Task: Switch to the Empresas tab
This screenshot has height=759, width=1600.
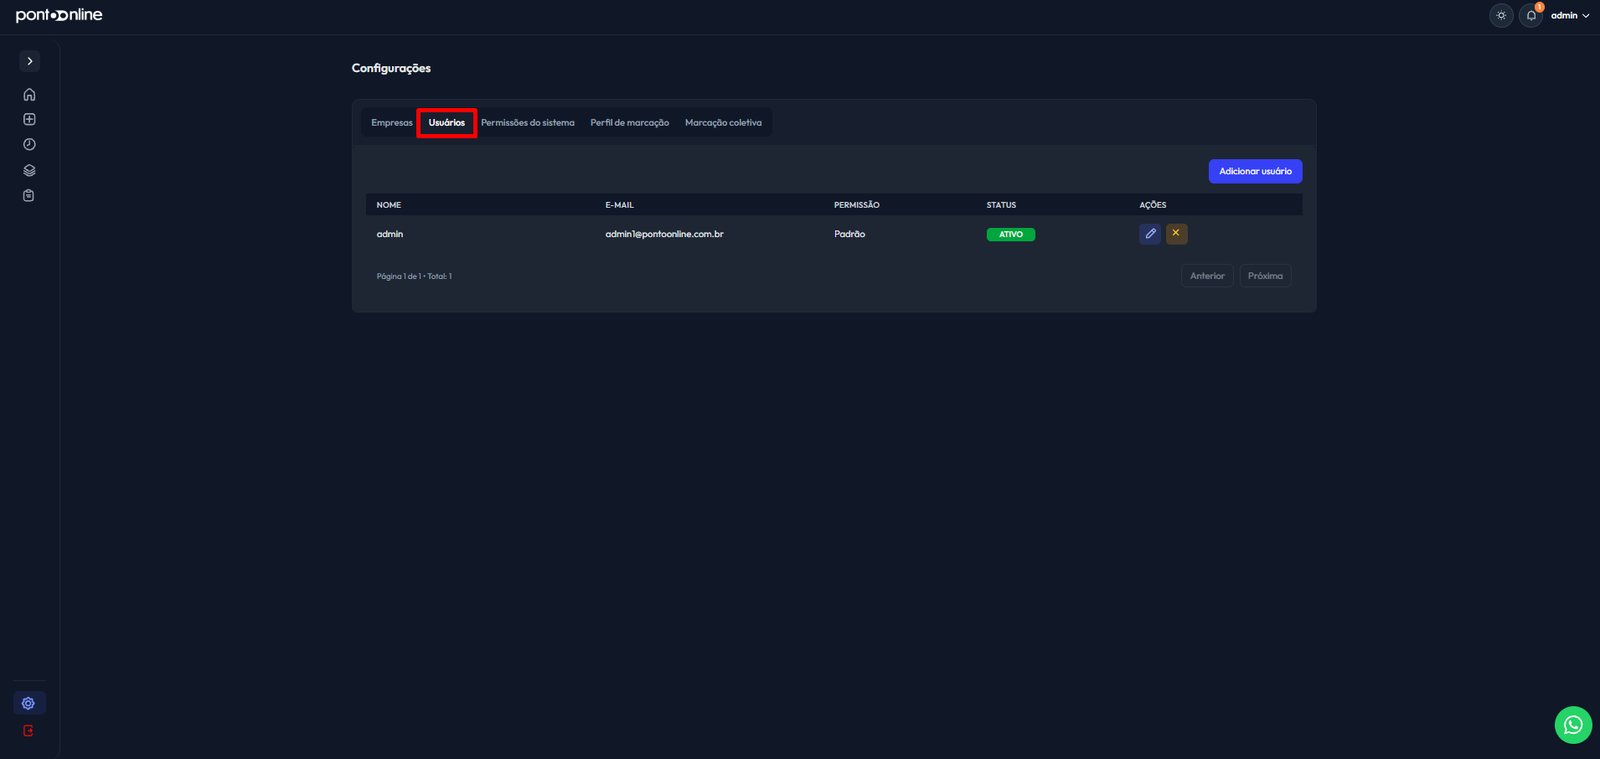Action: tap(391, 123)
